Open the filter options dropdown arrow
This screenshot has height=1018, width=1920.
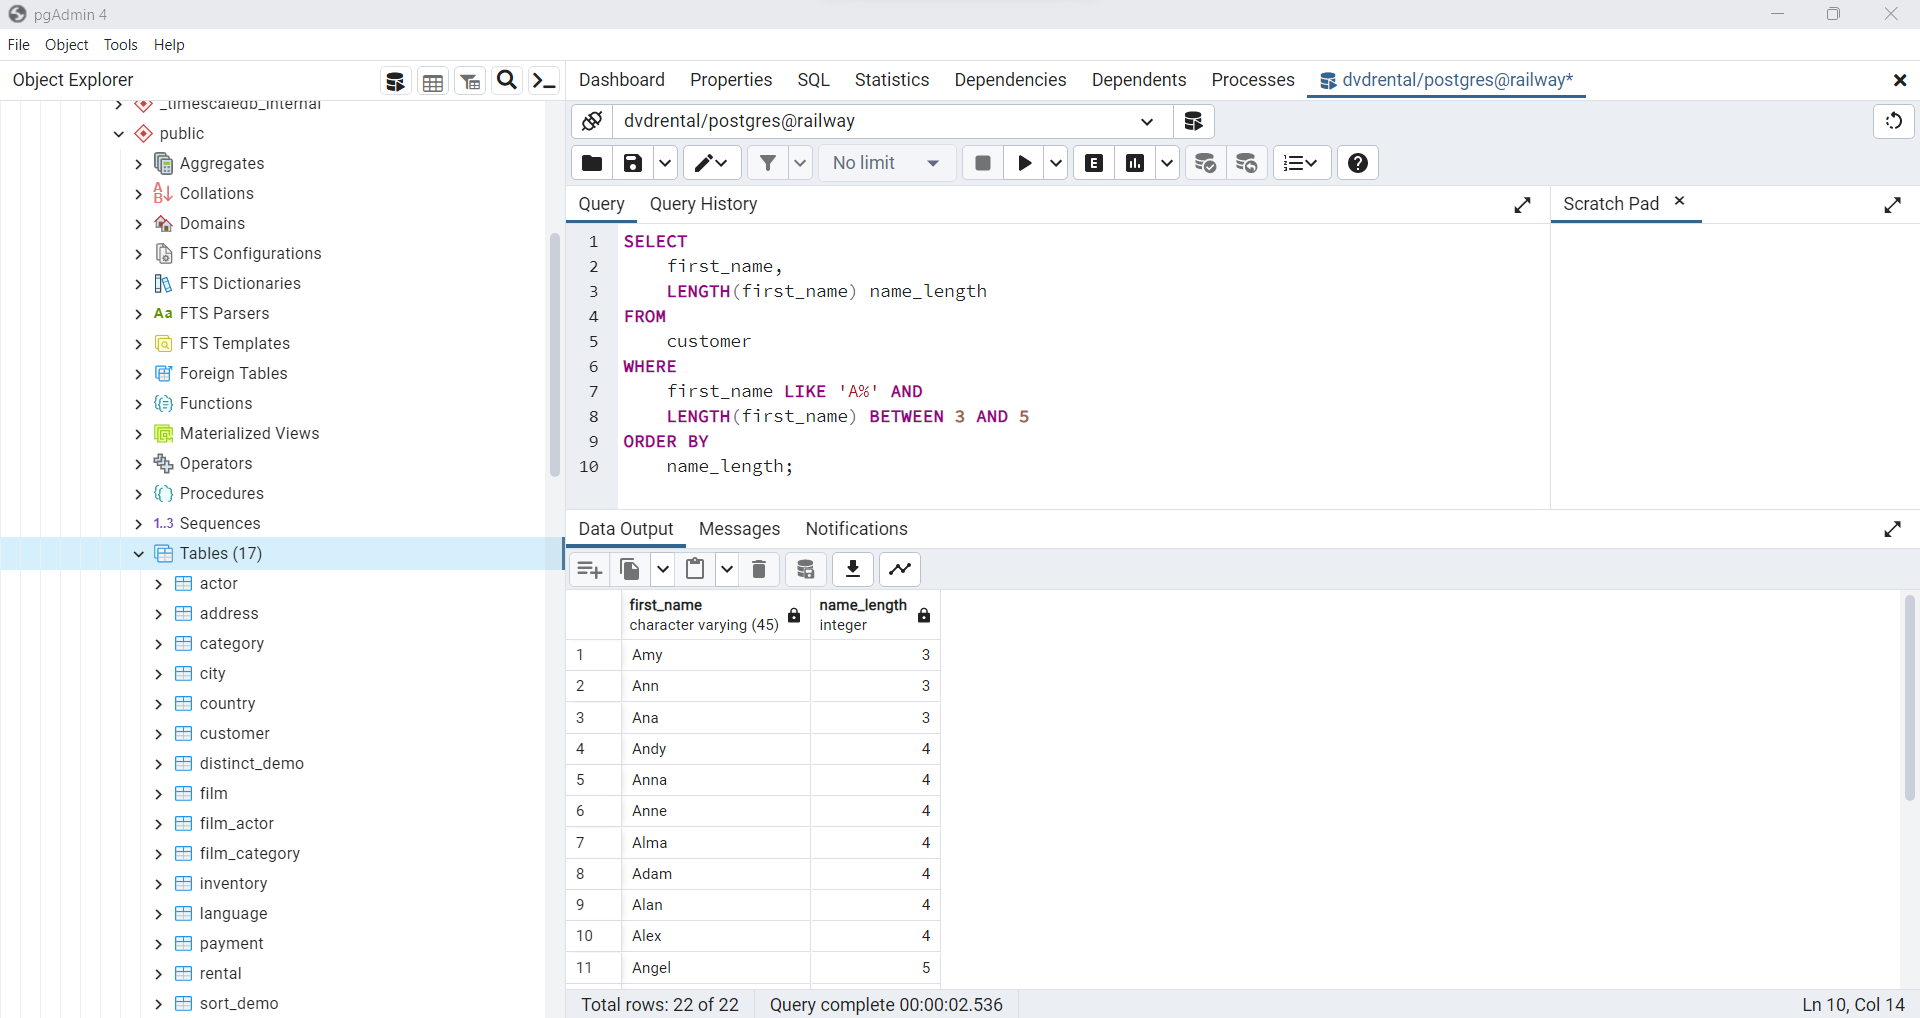pyautogui.click(x=800, y=163)
